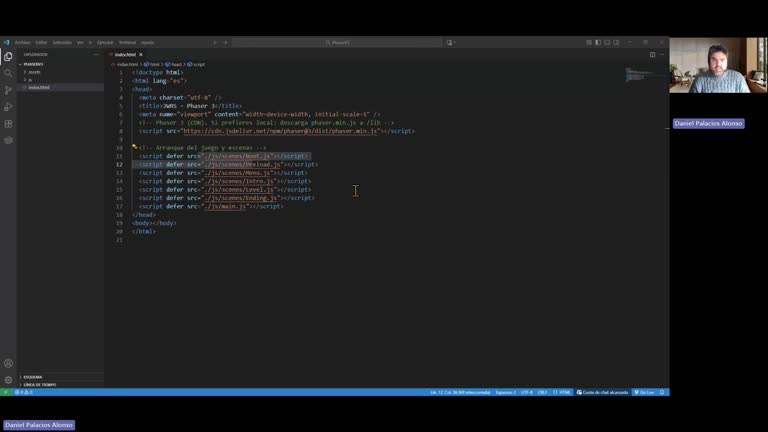
Task: Follow the ./js/scenes/Menu.js script link
Action: 237,173
